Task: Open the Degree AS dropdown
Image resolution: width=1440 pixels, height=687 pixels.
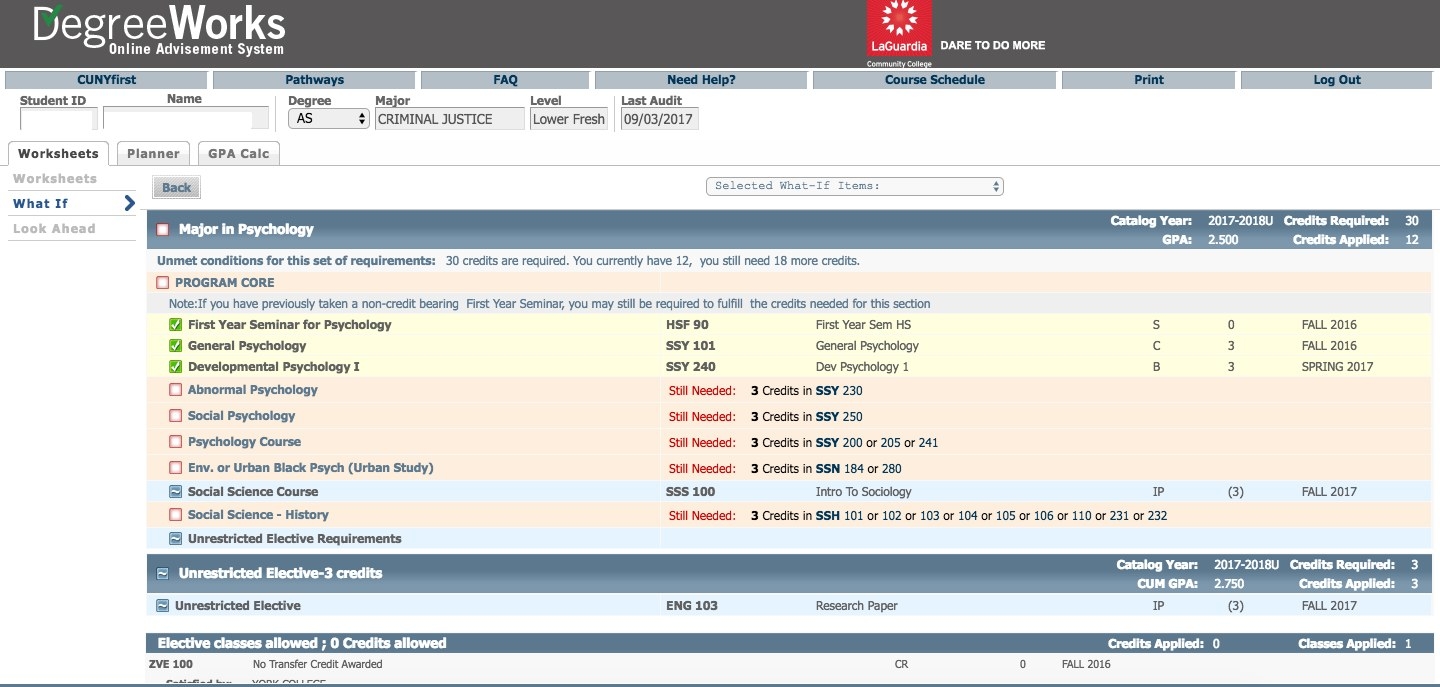Action: (329, 119)
